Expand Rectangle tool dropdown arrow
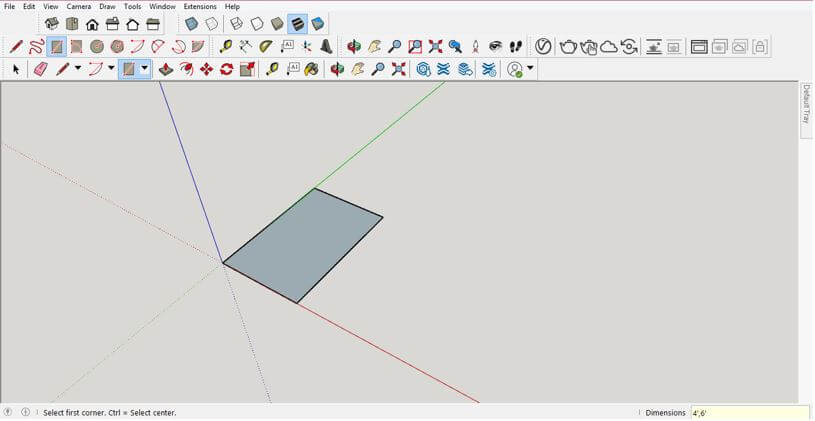 [144, 68]
